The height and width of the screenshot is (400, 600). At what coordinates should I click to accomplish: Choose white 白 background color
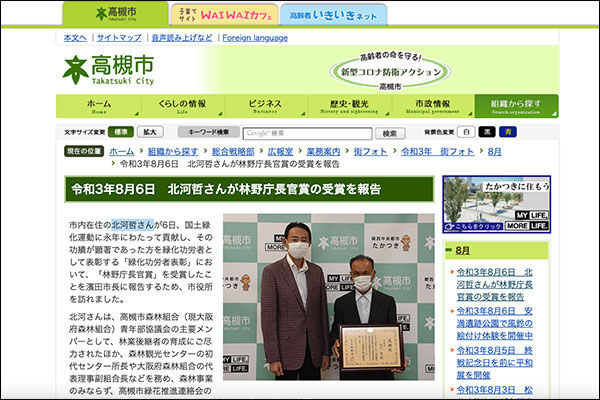[466, 132]
